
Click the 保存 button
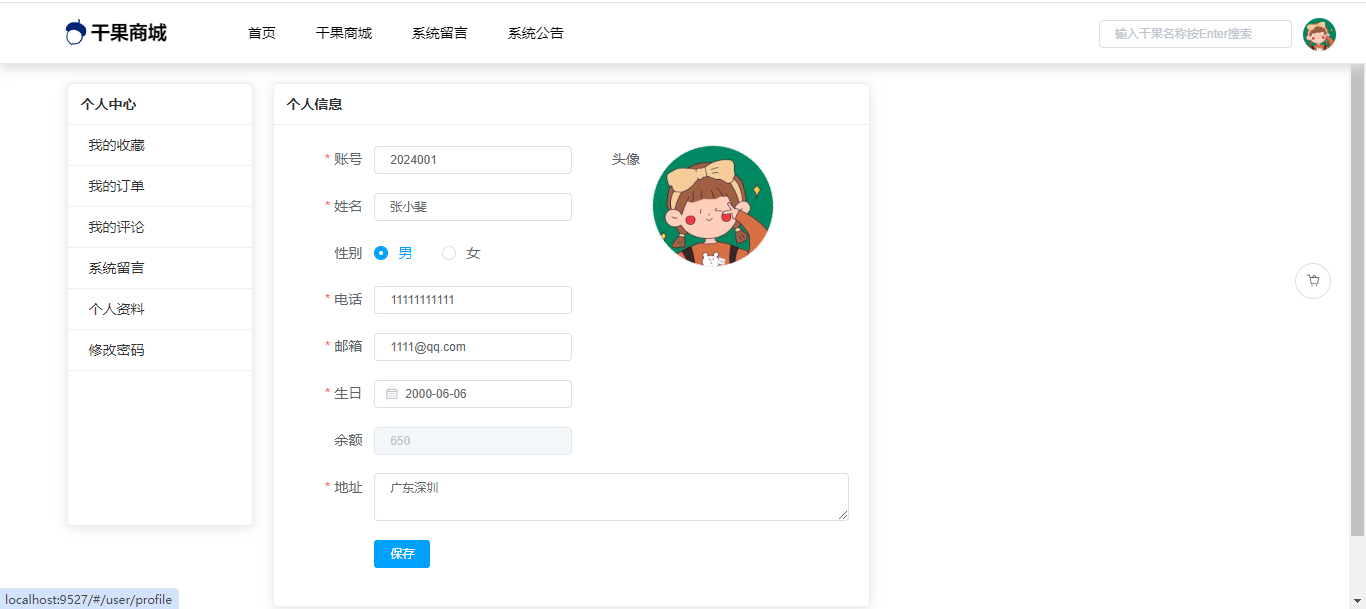pyautogui.click(x=402, y=554)
